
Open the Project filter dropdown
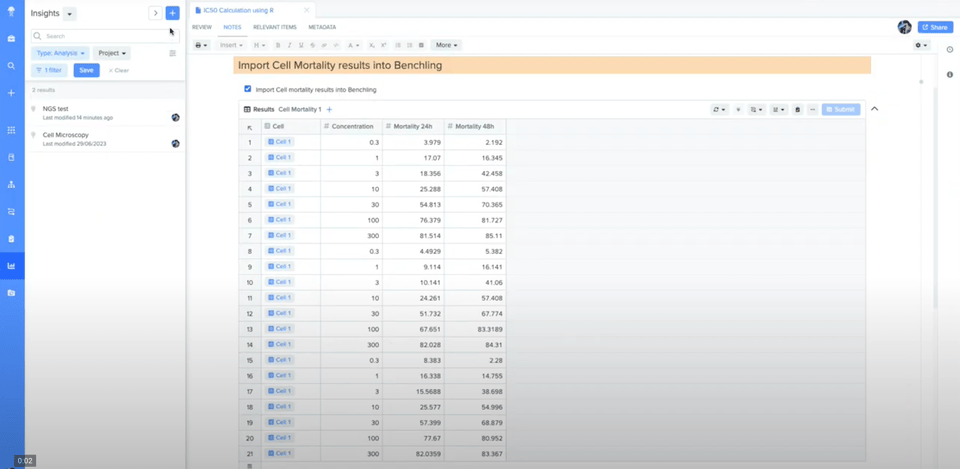point(112,53)
